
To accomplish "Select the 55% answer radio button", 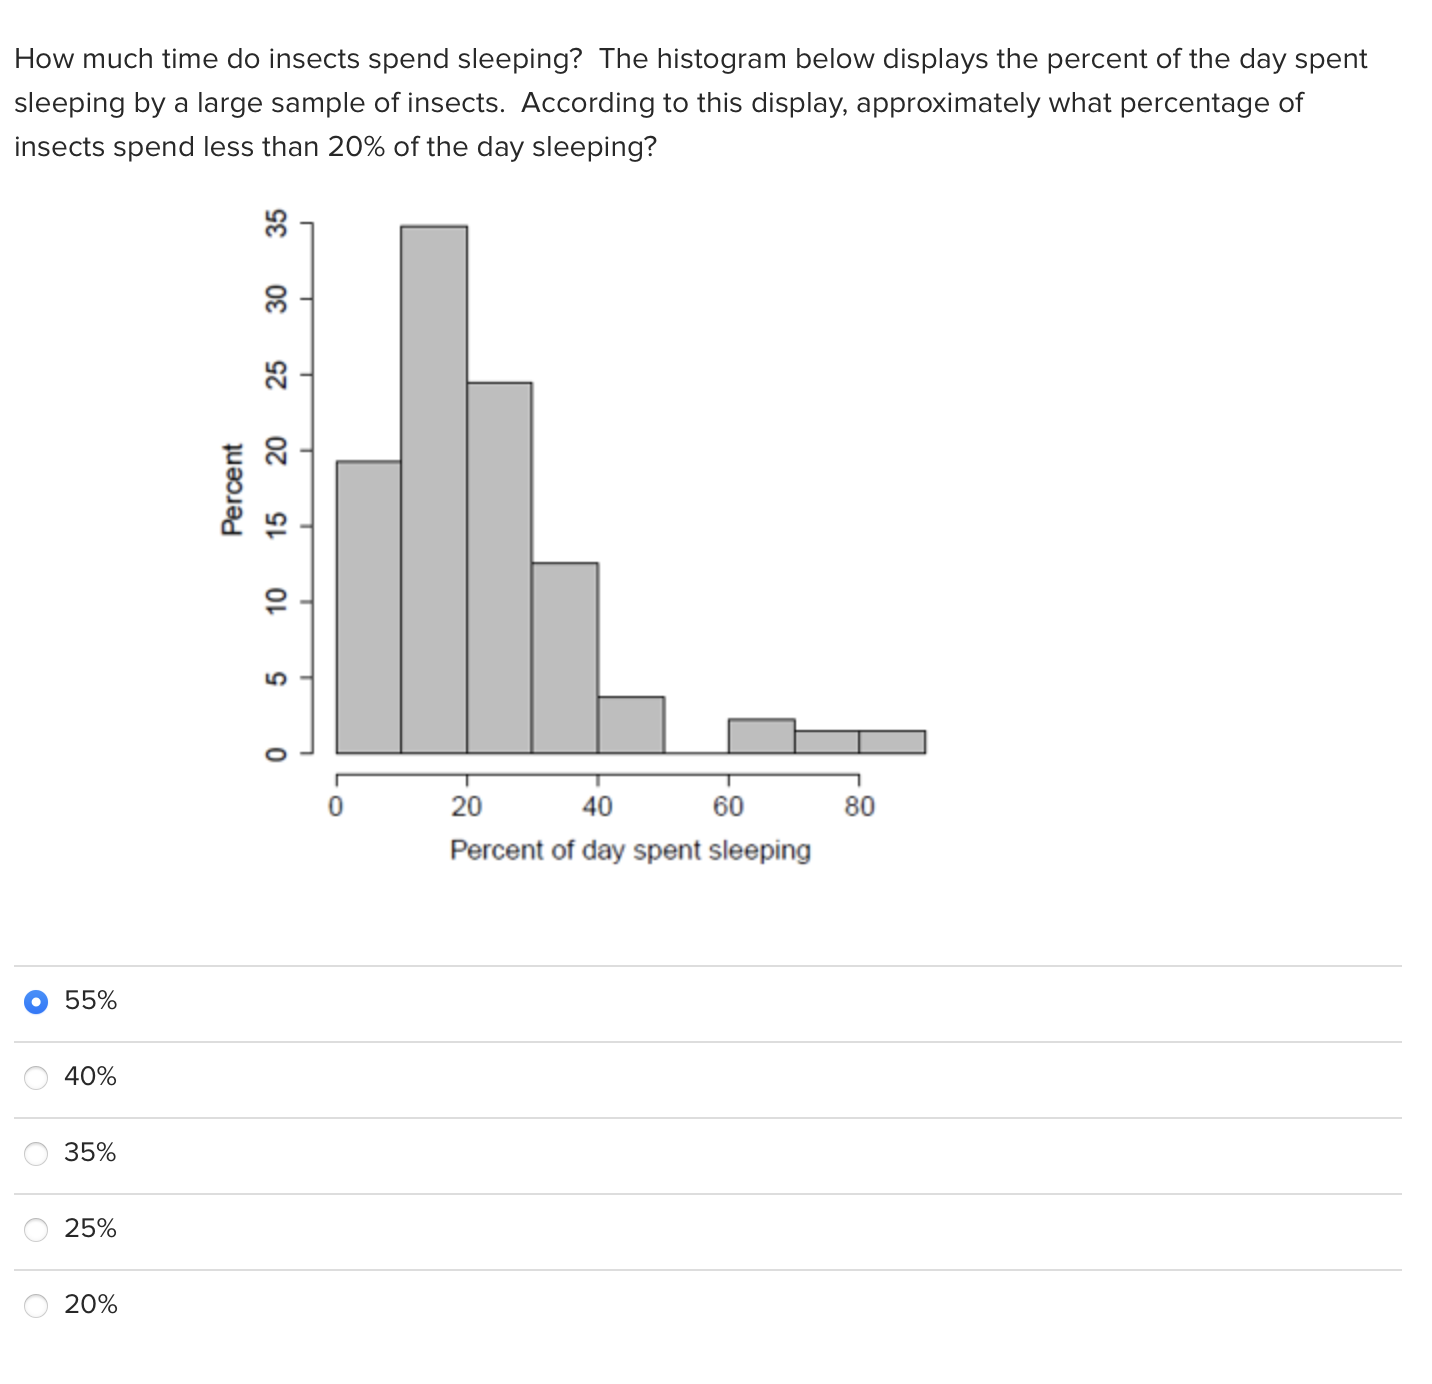I will [x=36, y=1001].
